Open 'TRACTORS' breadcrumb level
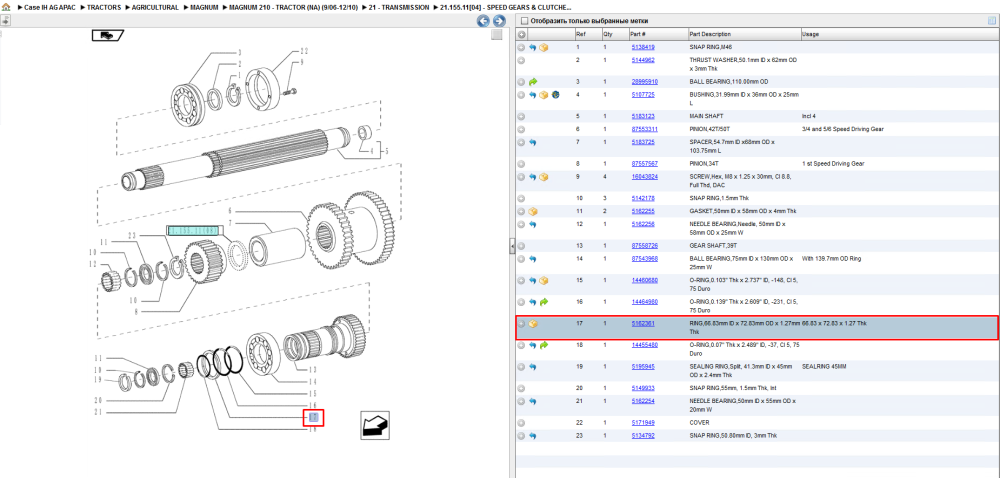Viewport: 1000px width, 478px height. pos(104,7)
